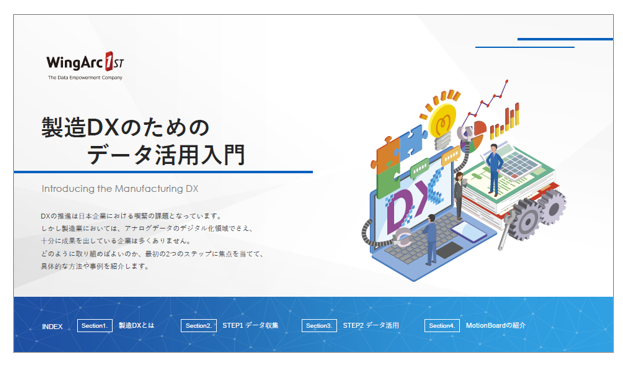
Task: Click paragraph line starting 具体的な方法や事例
Action: 95,266
